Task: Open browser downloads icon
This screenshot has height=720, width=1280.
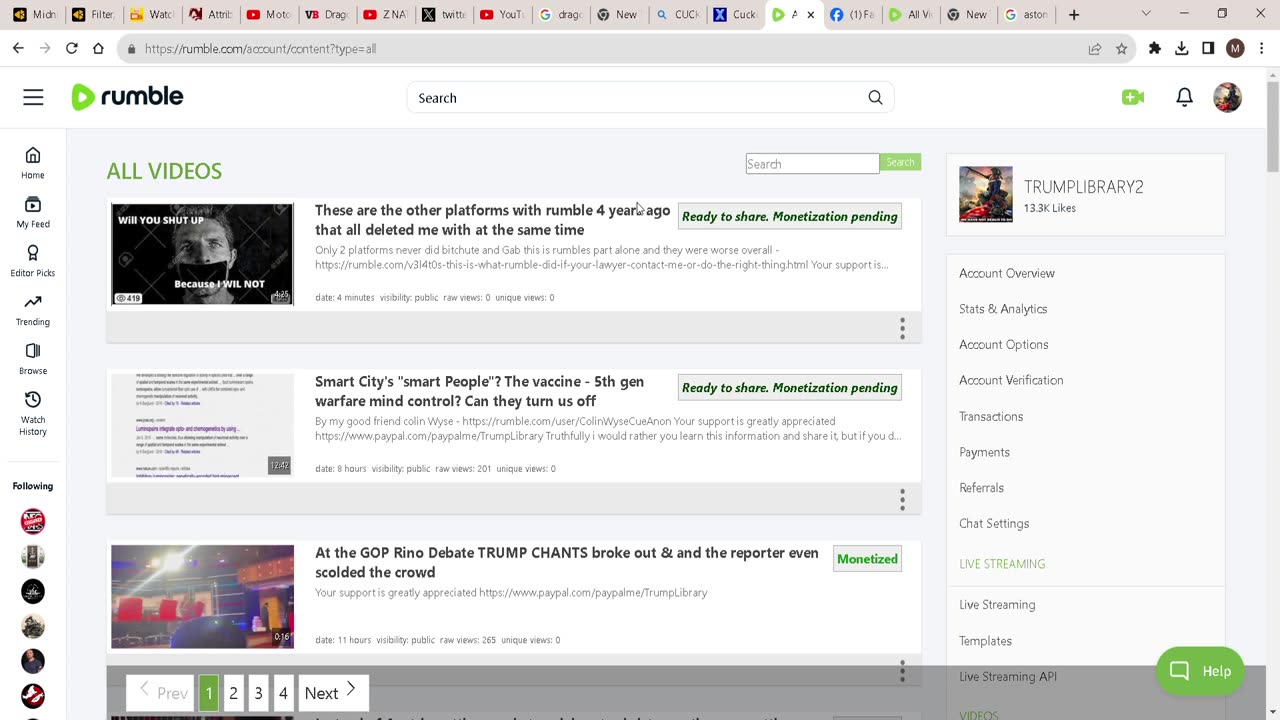Action: point(1182,48)
